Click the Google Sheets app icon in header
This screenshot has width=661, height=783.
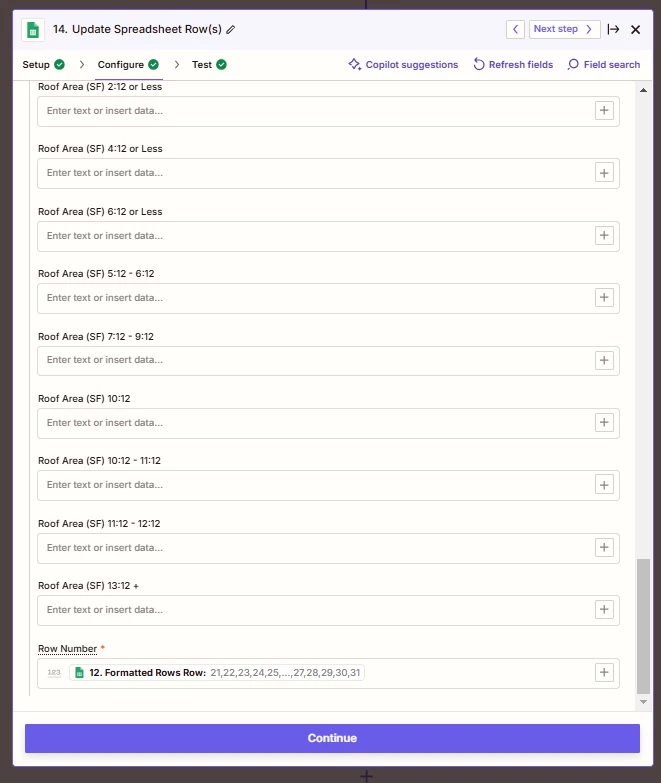click(x=33, y=30)
